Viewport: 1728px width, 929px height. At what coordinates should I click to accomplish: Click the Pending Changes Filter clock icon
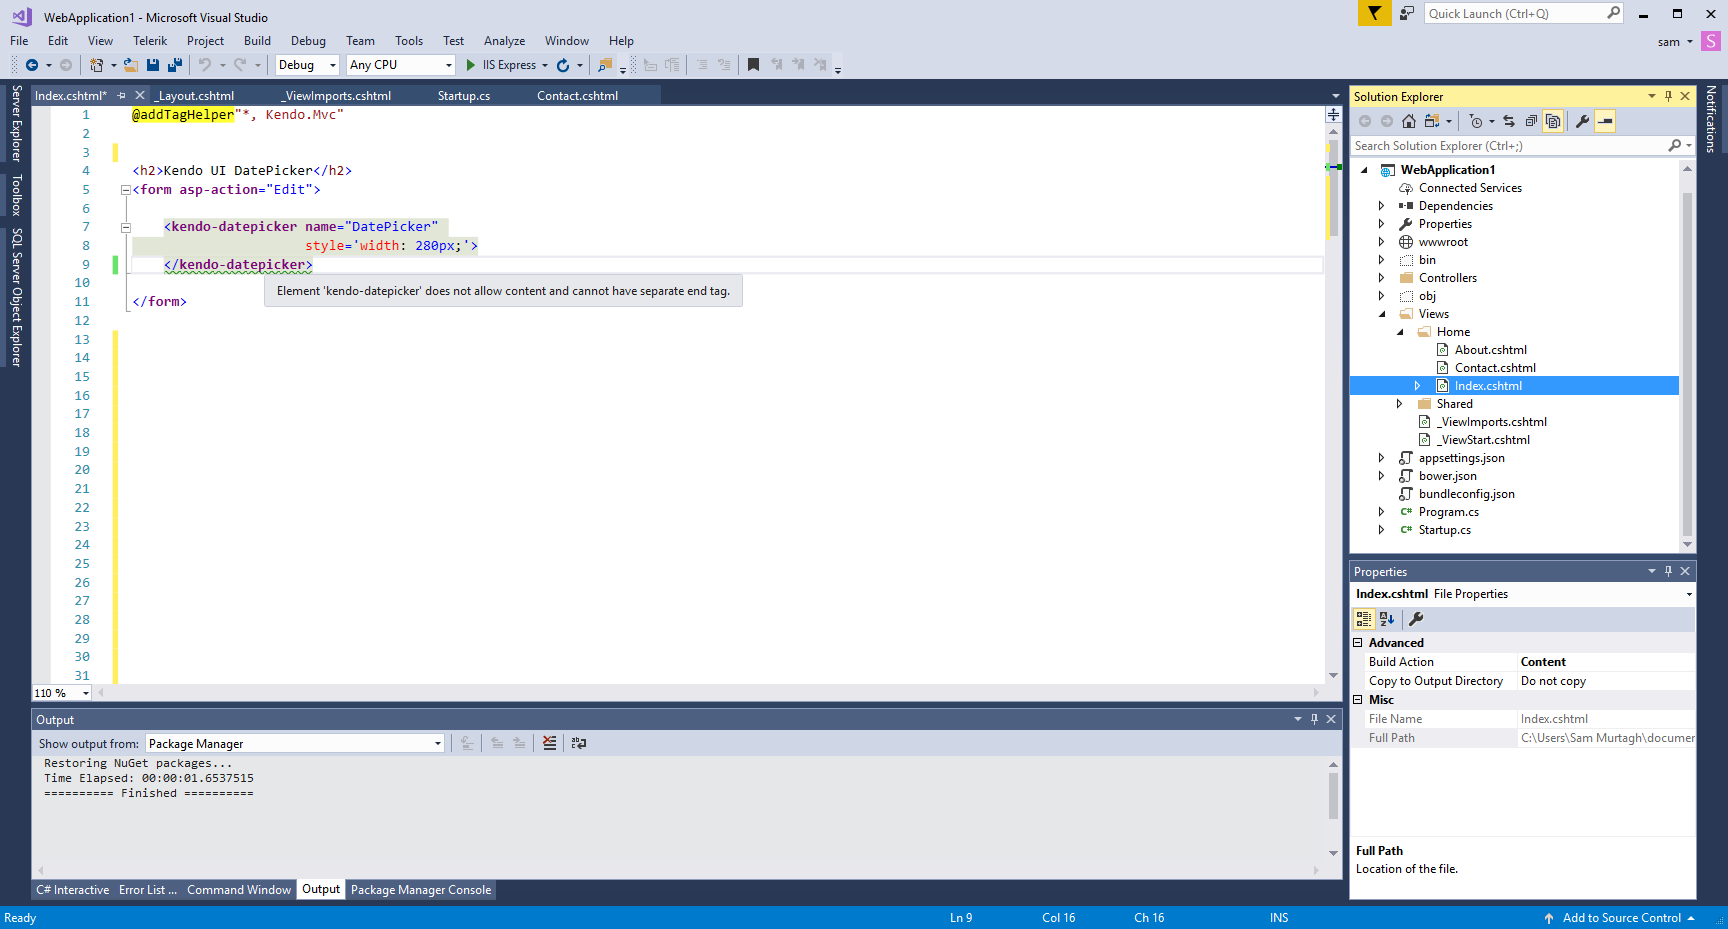pyautogui.click(x=1476, y=121)
